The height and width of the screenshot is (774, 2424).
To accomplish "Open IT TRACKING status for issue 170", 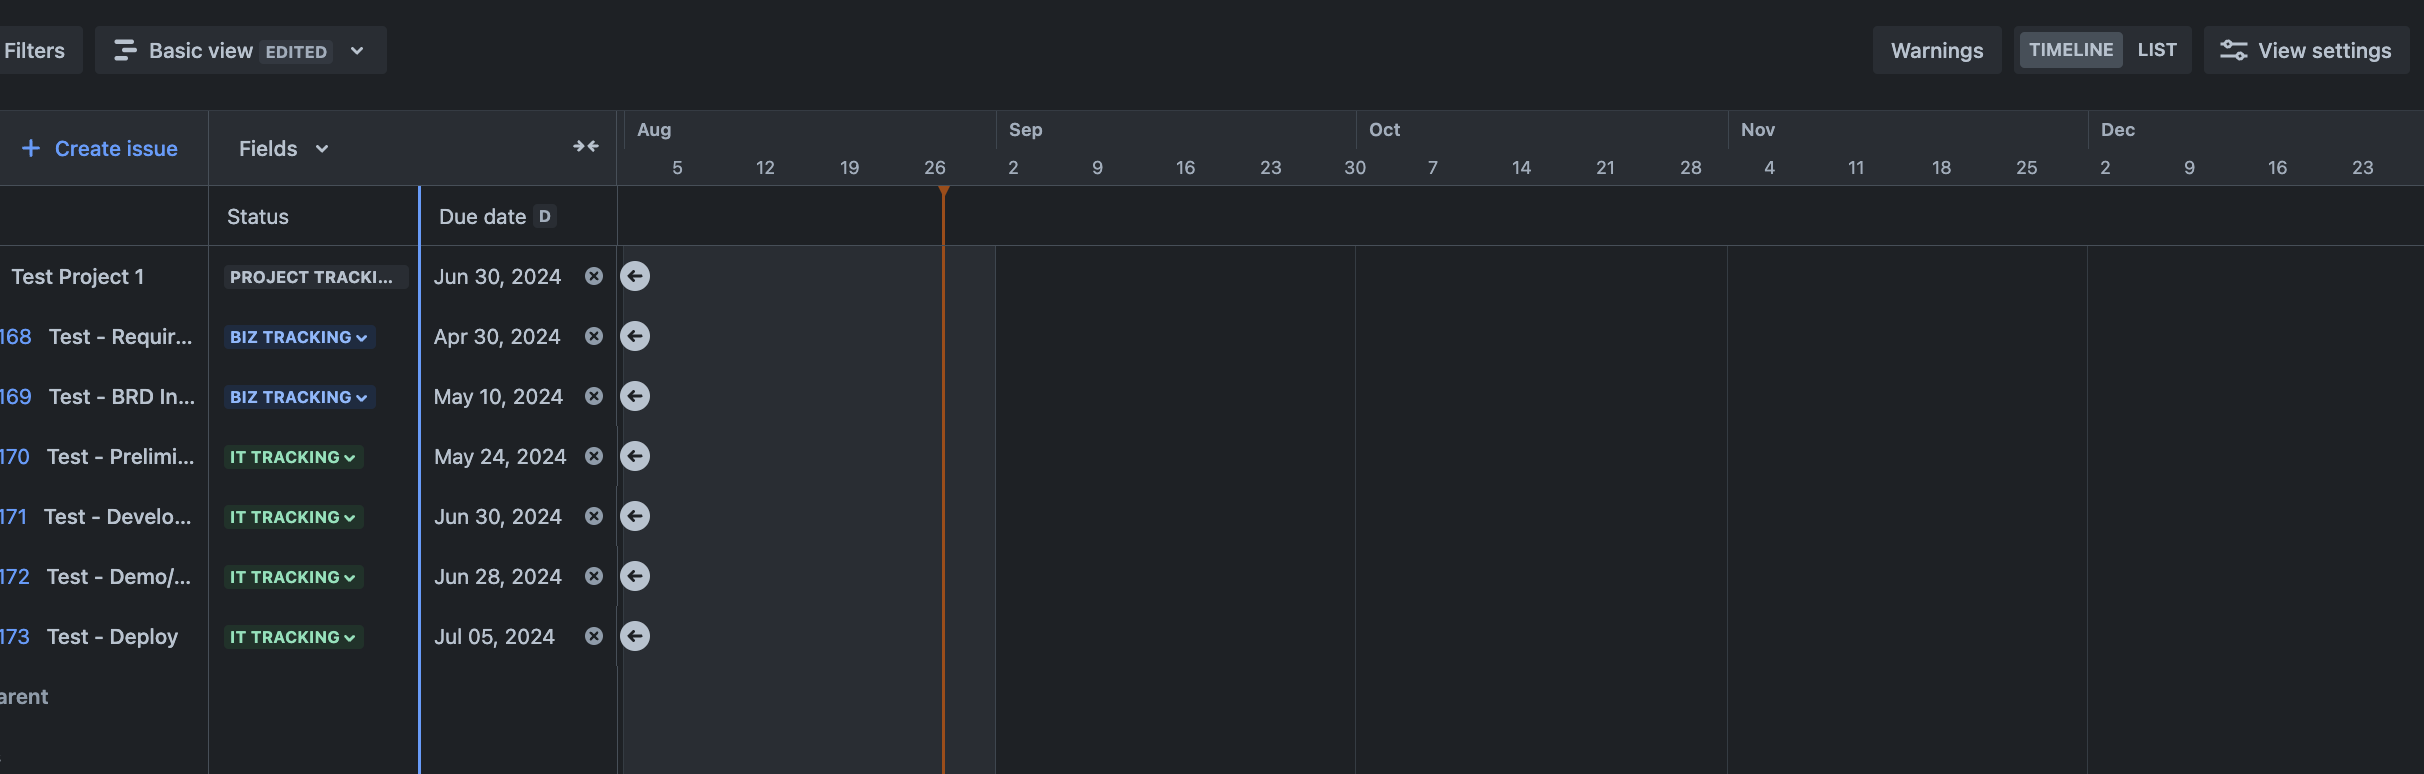I will tap(293, 457).
